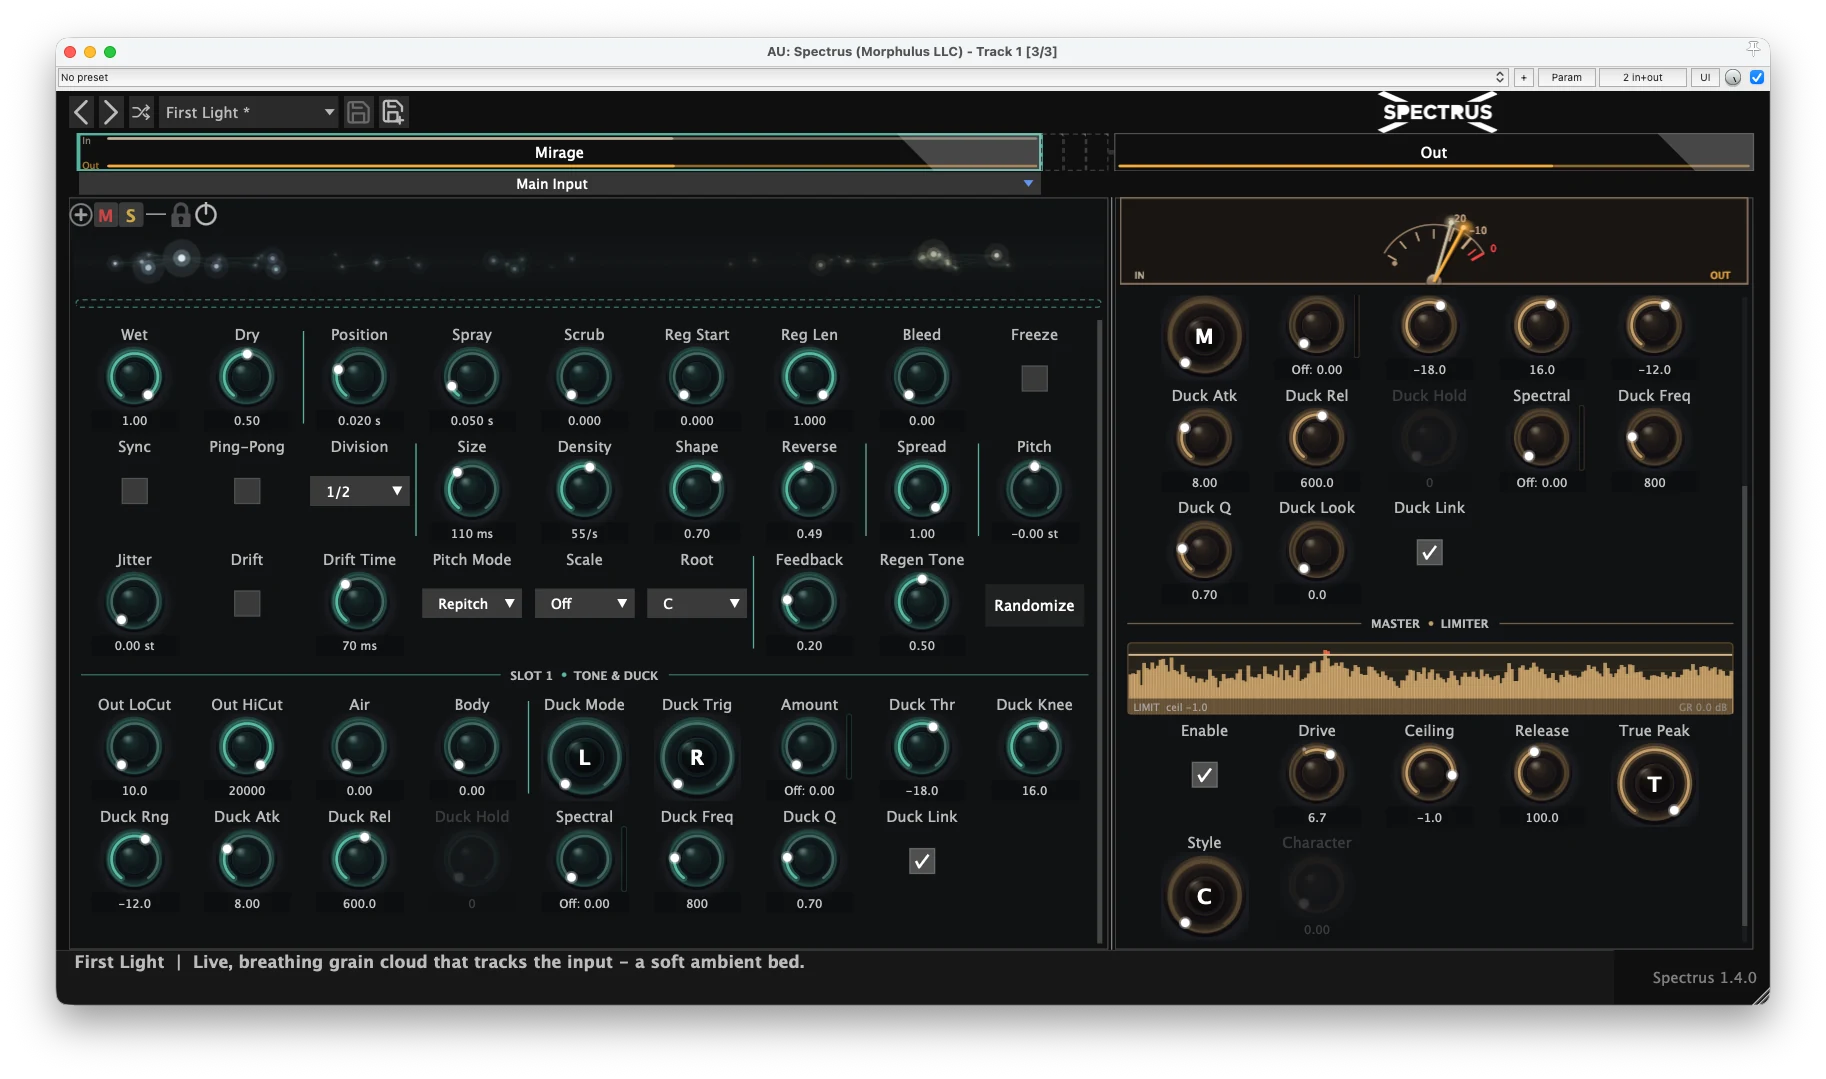The height and width of the screenshot is (1079, 1826).
Task: Click the Regen Tone knob
Action: coord(922,603)
